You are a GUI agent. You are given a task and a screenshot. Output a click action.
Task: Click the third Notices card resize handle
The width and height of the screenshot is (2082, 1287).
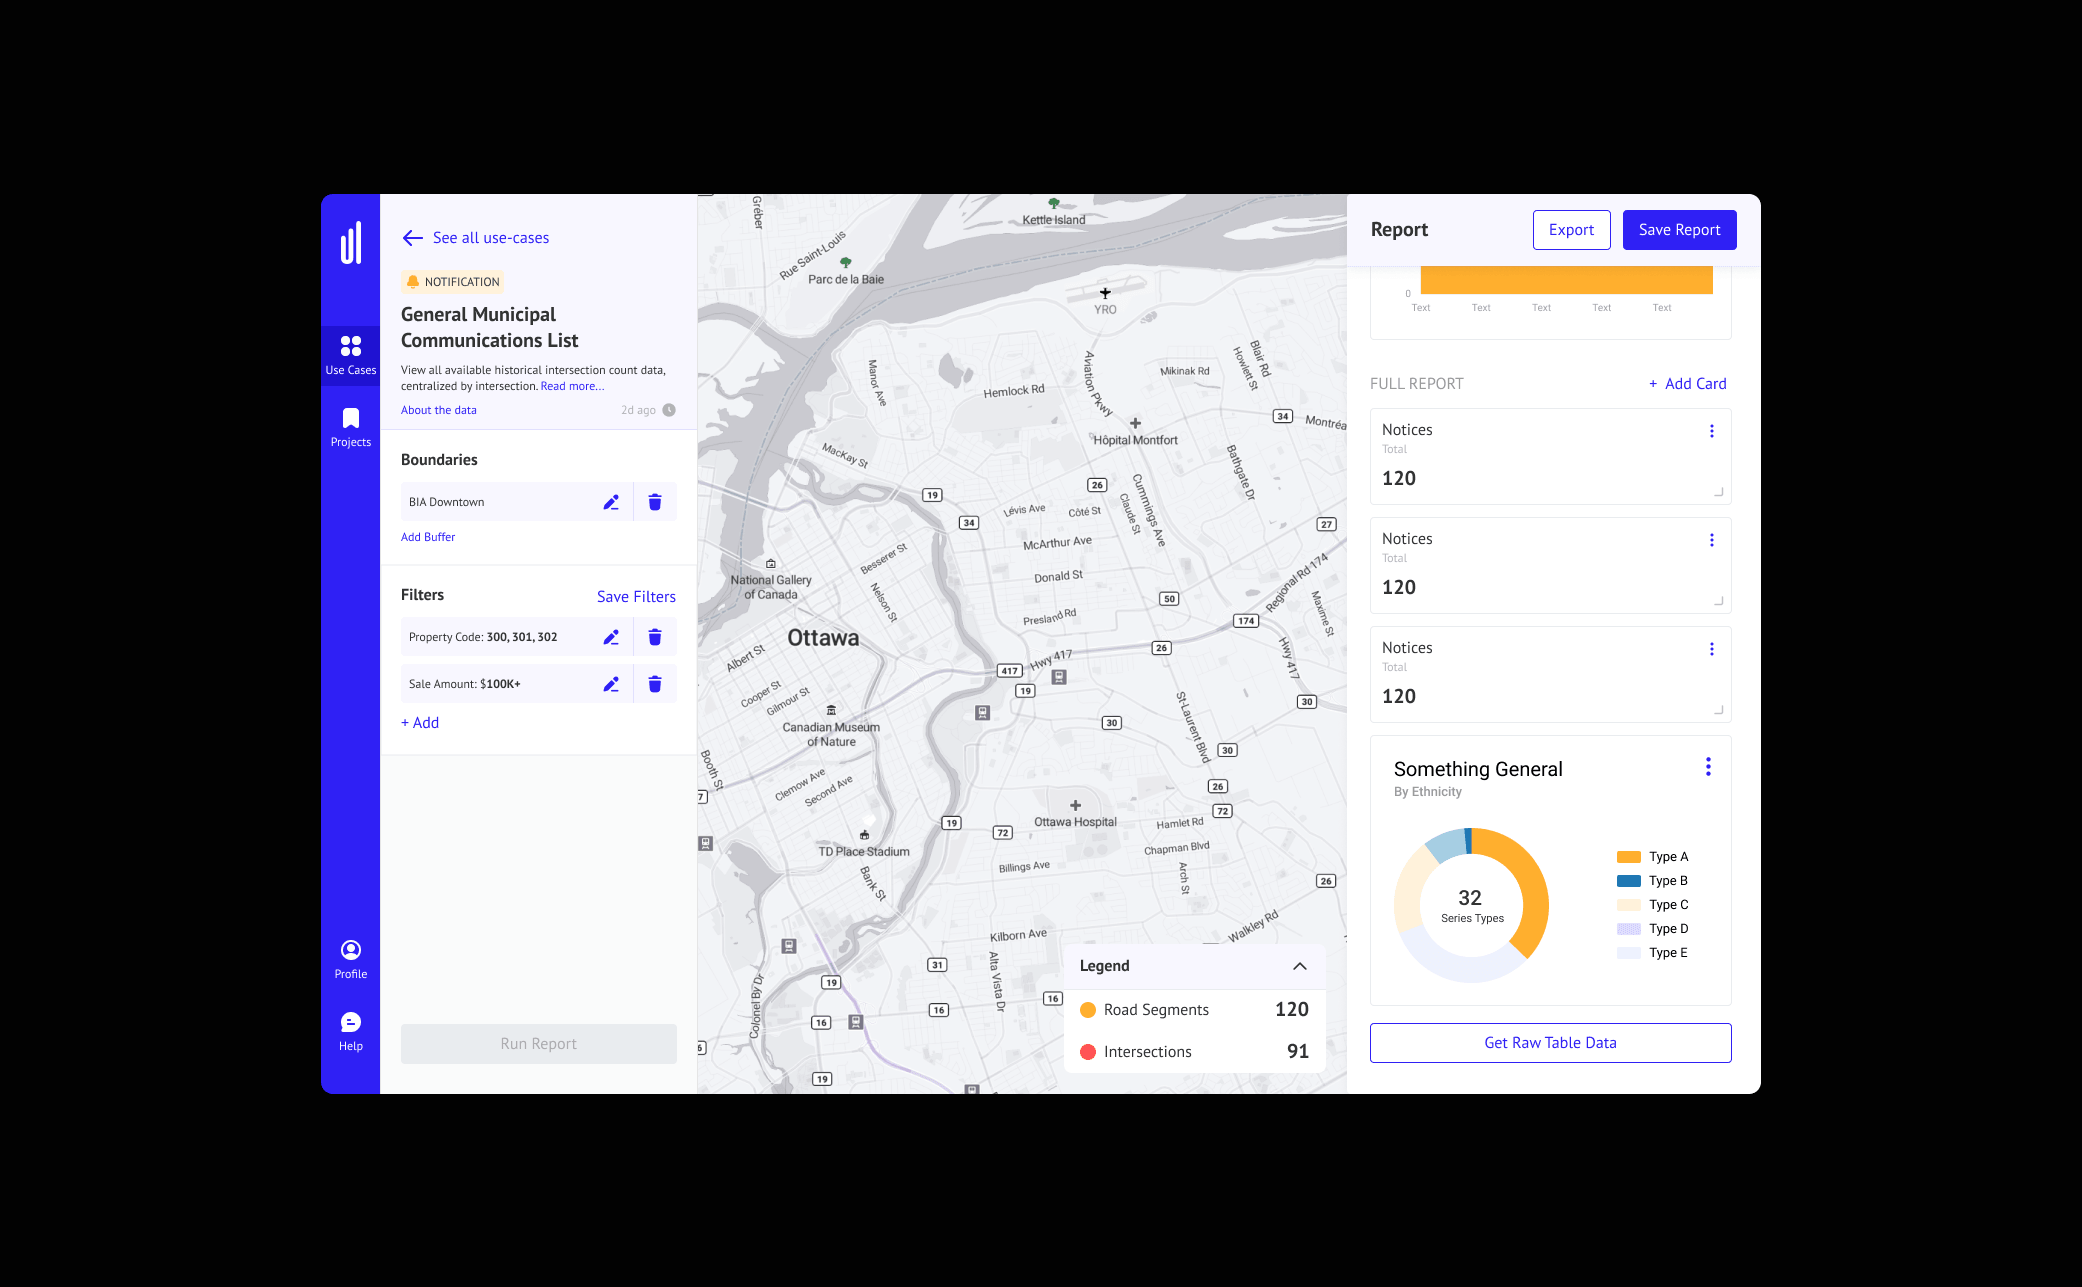click(x=1719, y=710)
